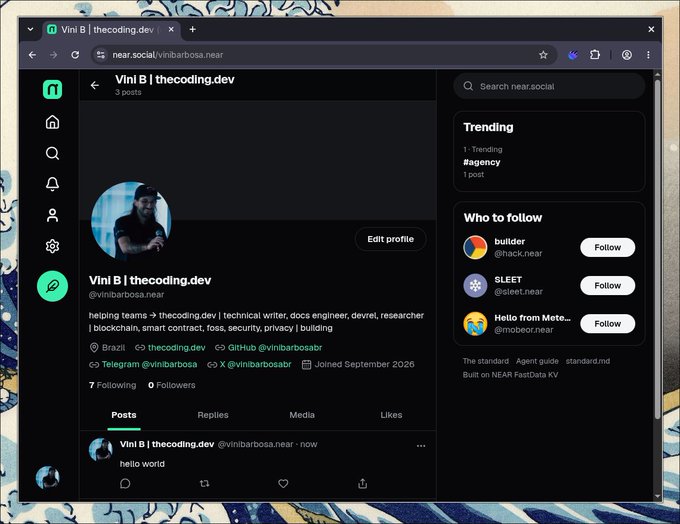
Task: Click the near.social logo in sidebar
Action: click(52, 89)
